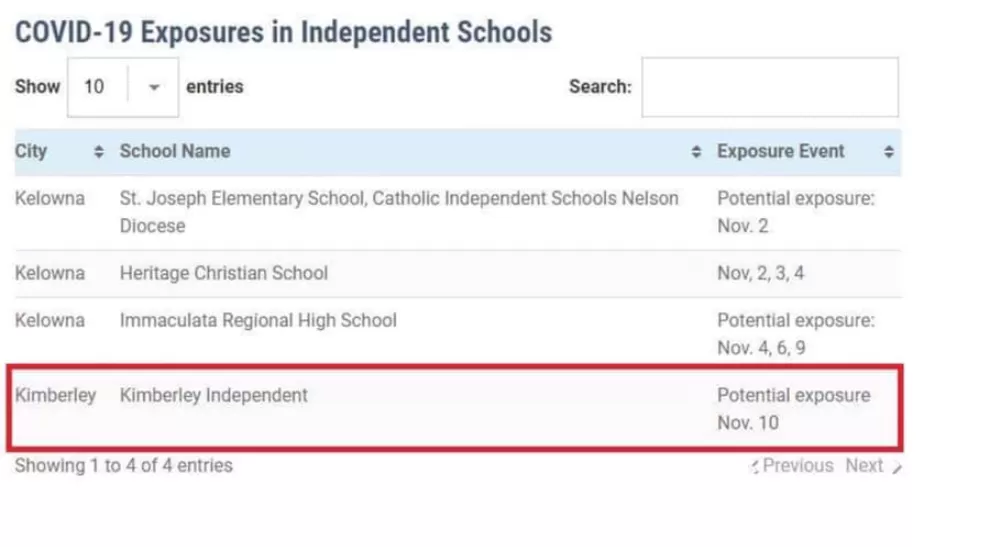Select the Kimberley Independent school row
Viewport: 995px width, 547px height.
(x=456, y=408)
